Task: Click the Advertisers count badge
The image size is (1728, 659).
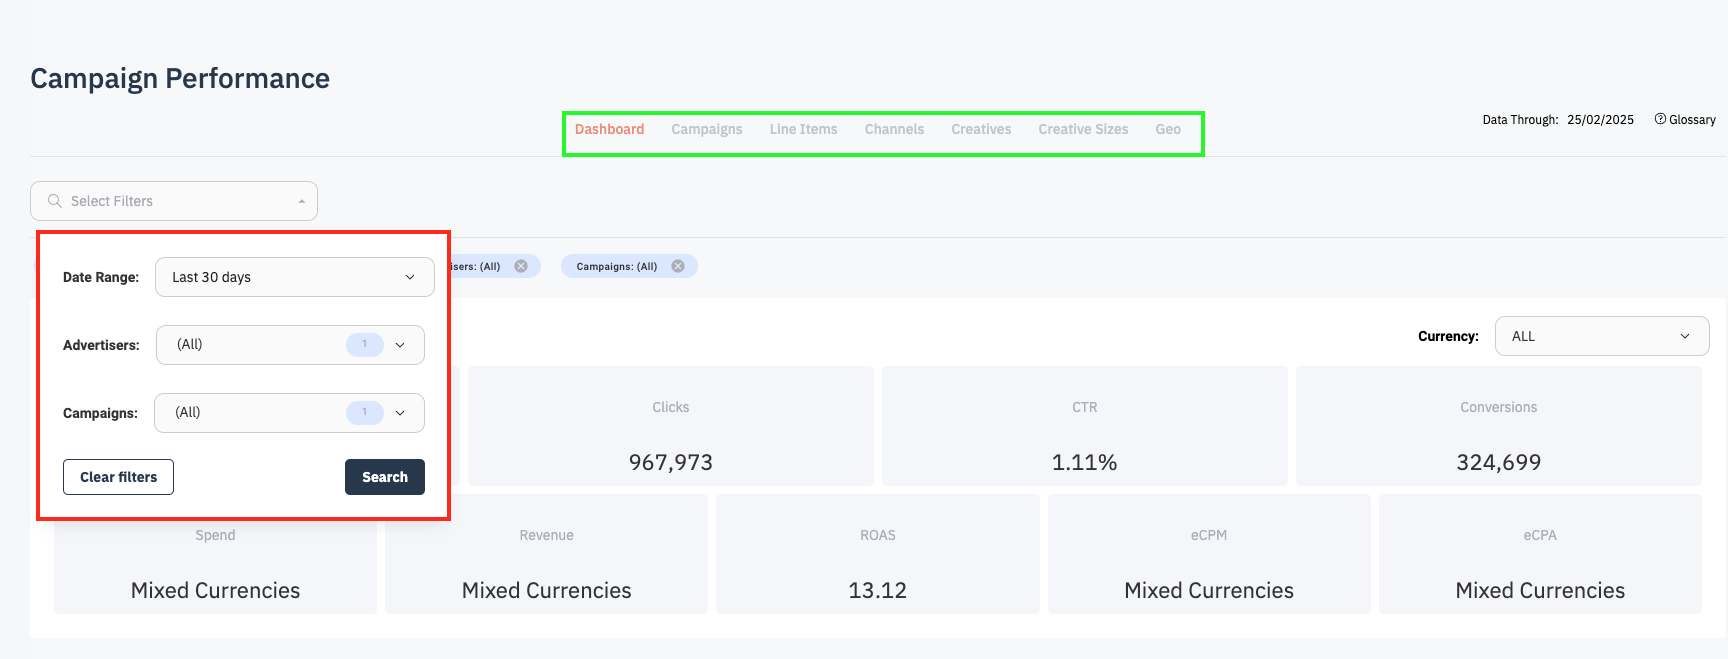Action: 365,345
